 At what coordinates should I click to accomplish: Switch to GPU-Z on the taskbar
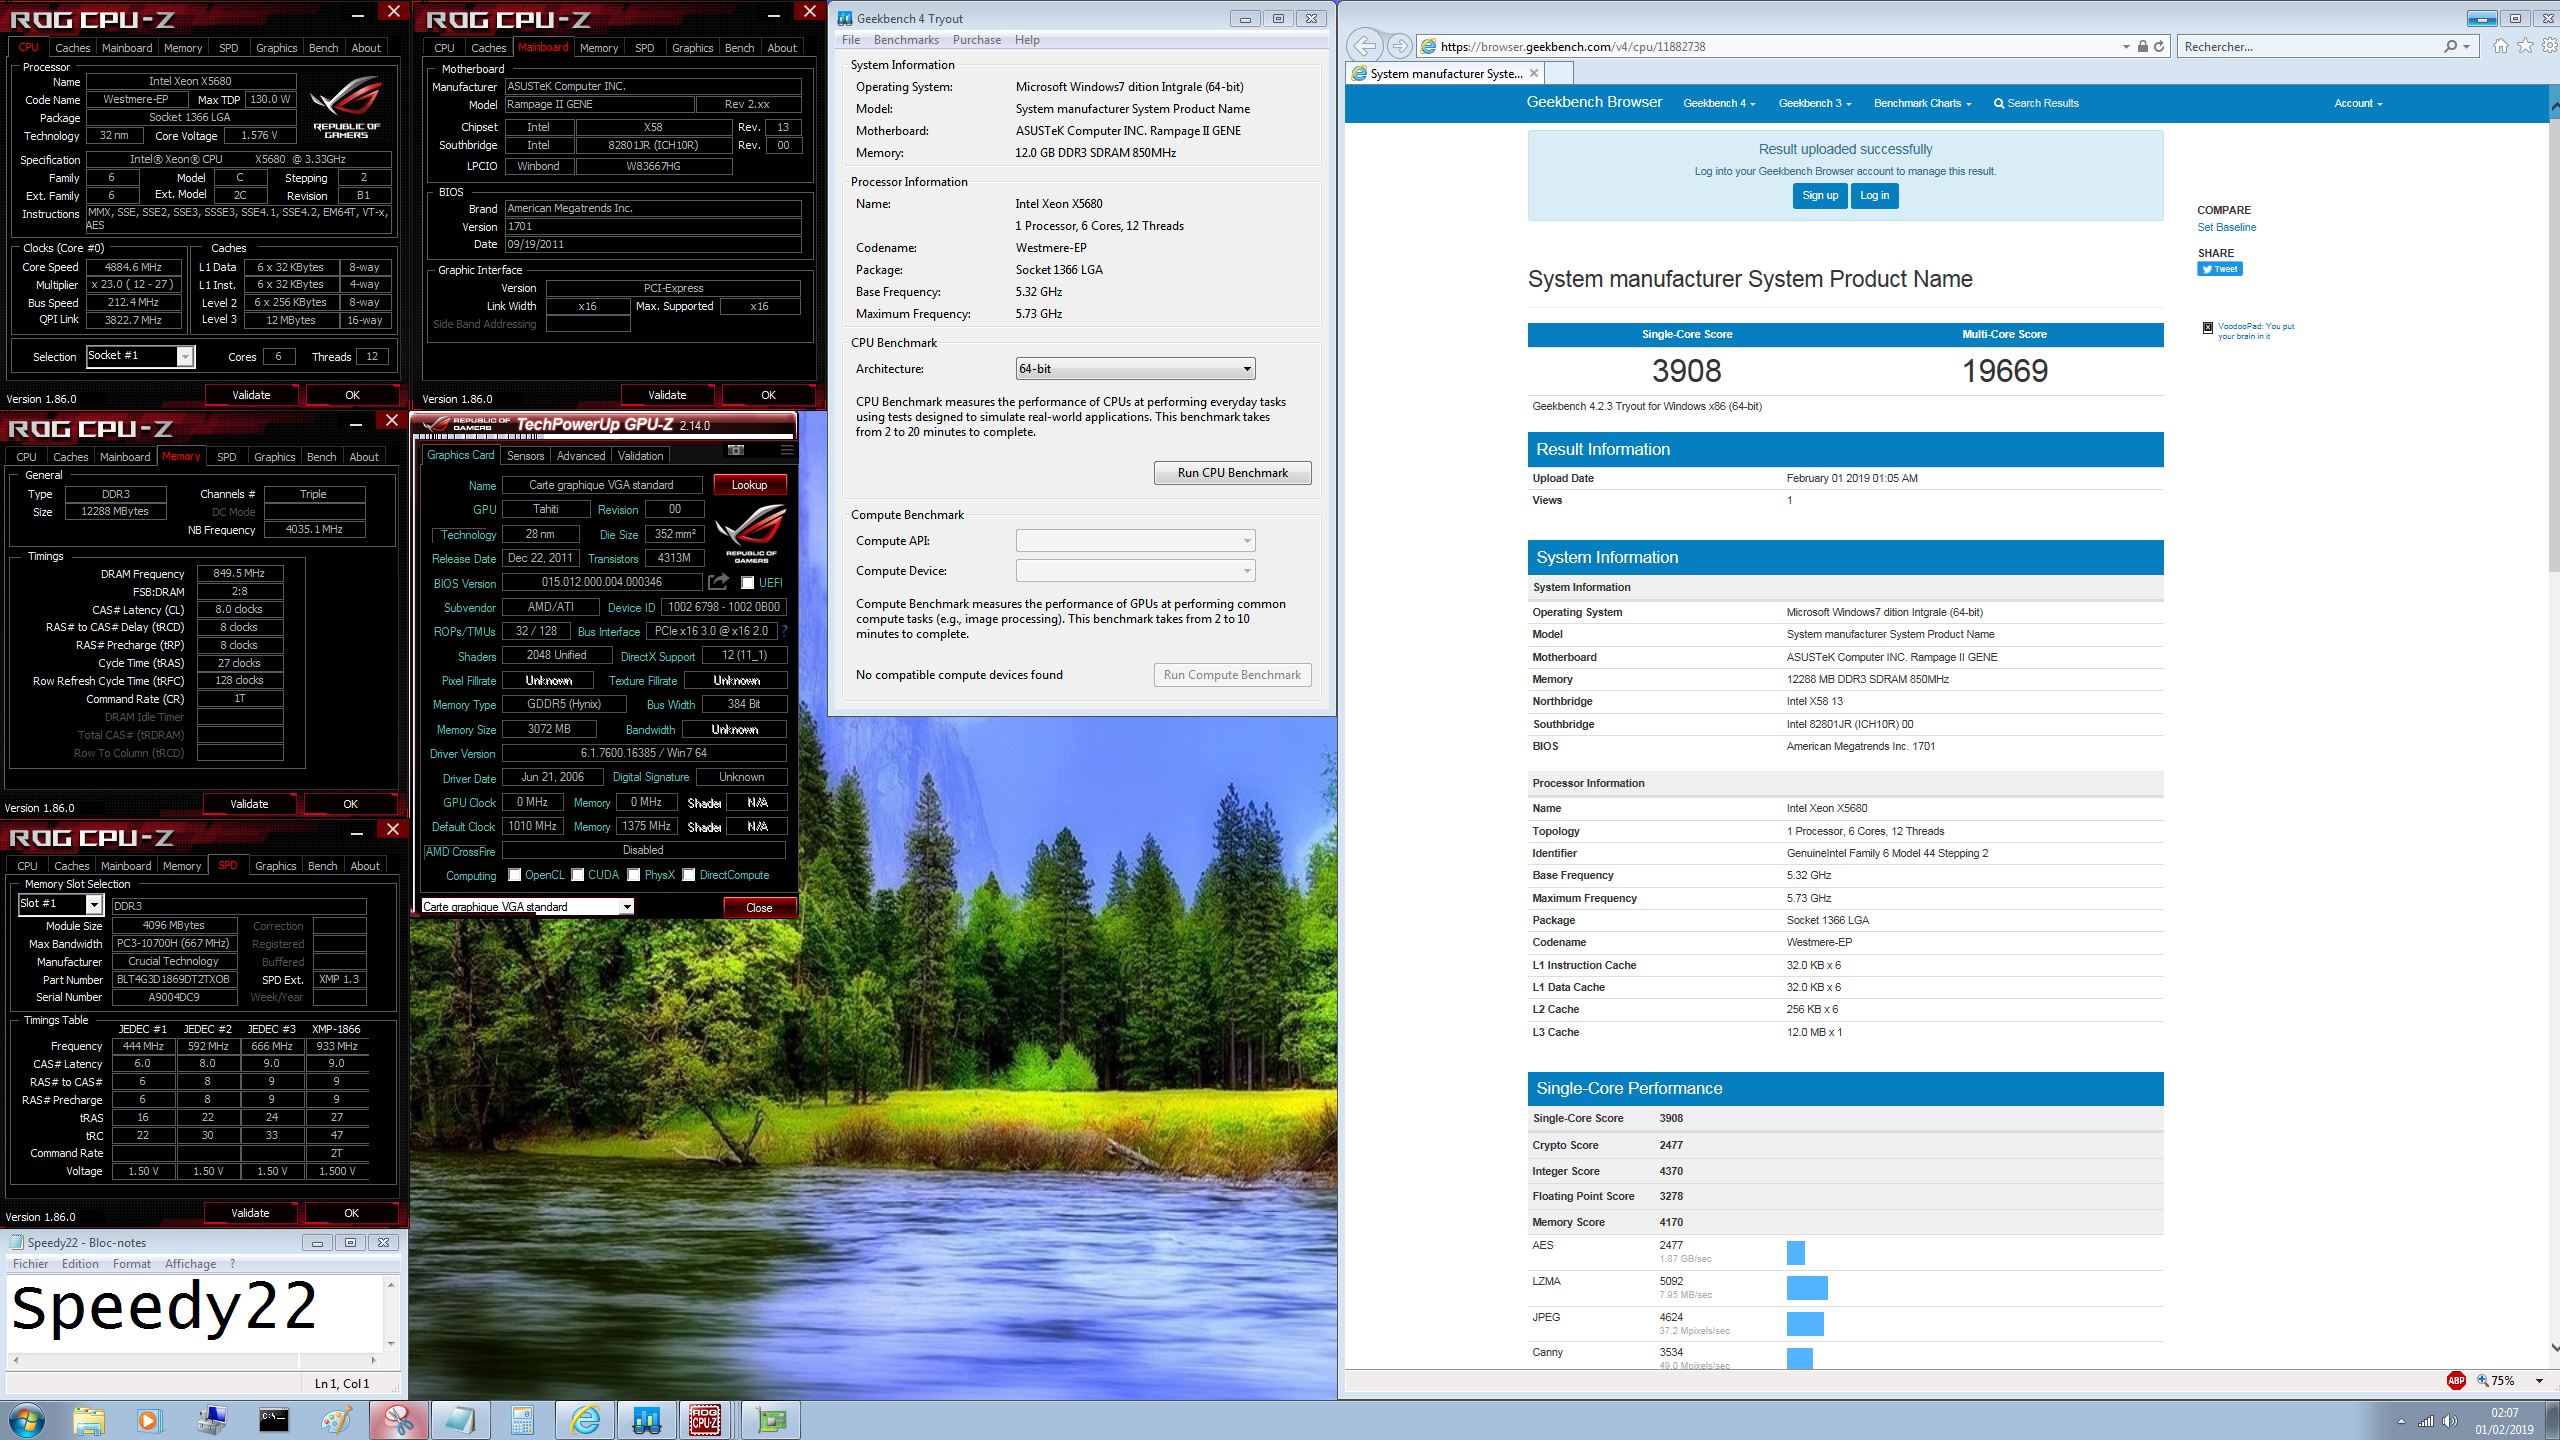(x=771, y=1420)
